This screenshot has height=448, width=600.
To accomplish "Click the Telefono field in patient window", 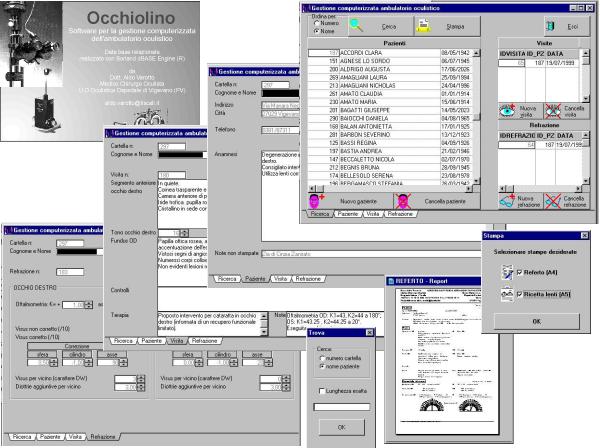I will point(280,130).
